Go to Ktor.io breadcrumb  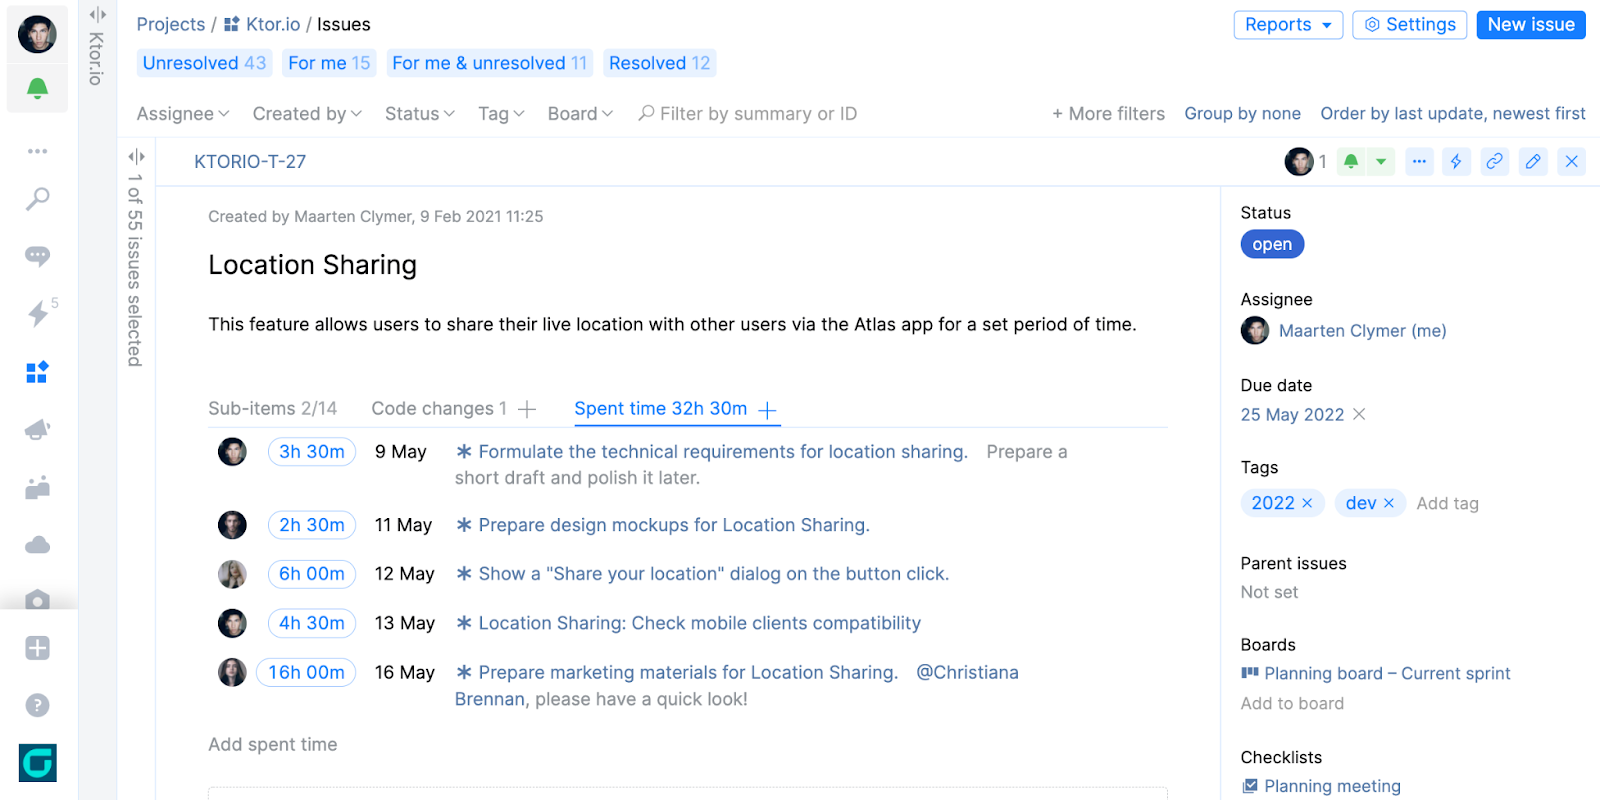(262, 24)
